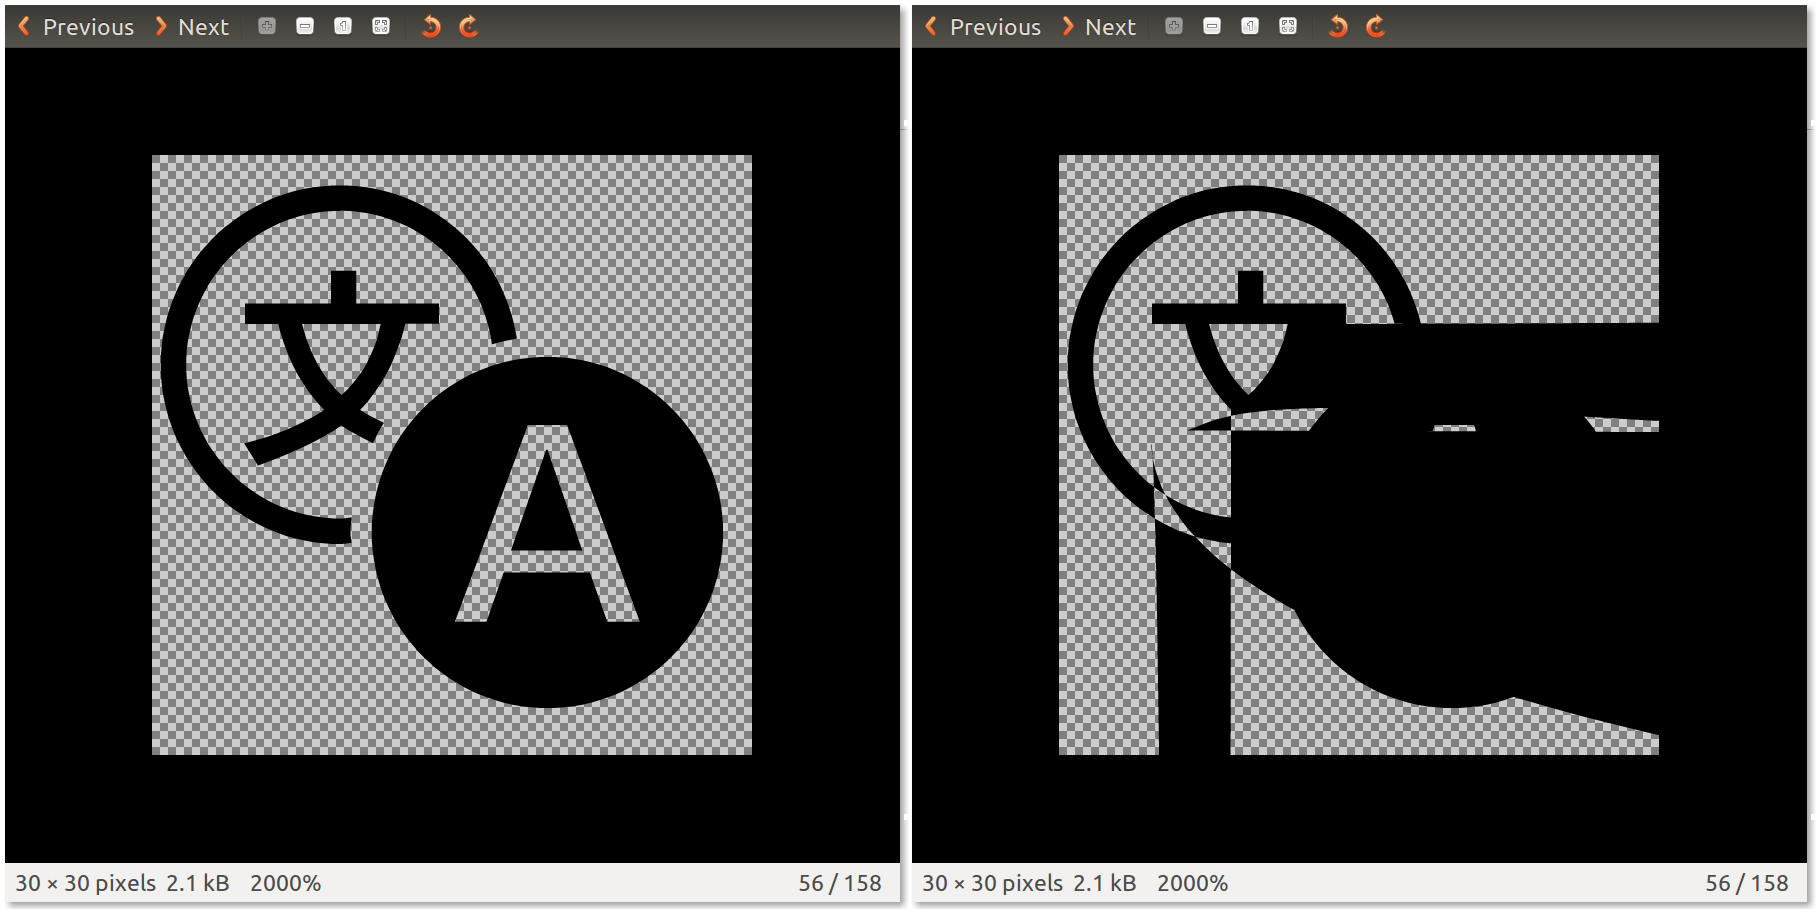Click Next in the left viewer window
Image resolution: width=1818 pixels, height=909 pixels.
[x=192, y=27]
